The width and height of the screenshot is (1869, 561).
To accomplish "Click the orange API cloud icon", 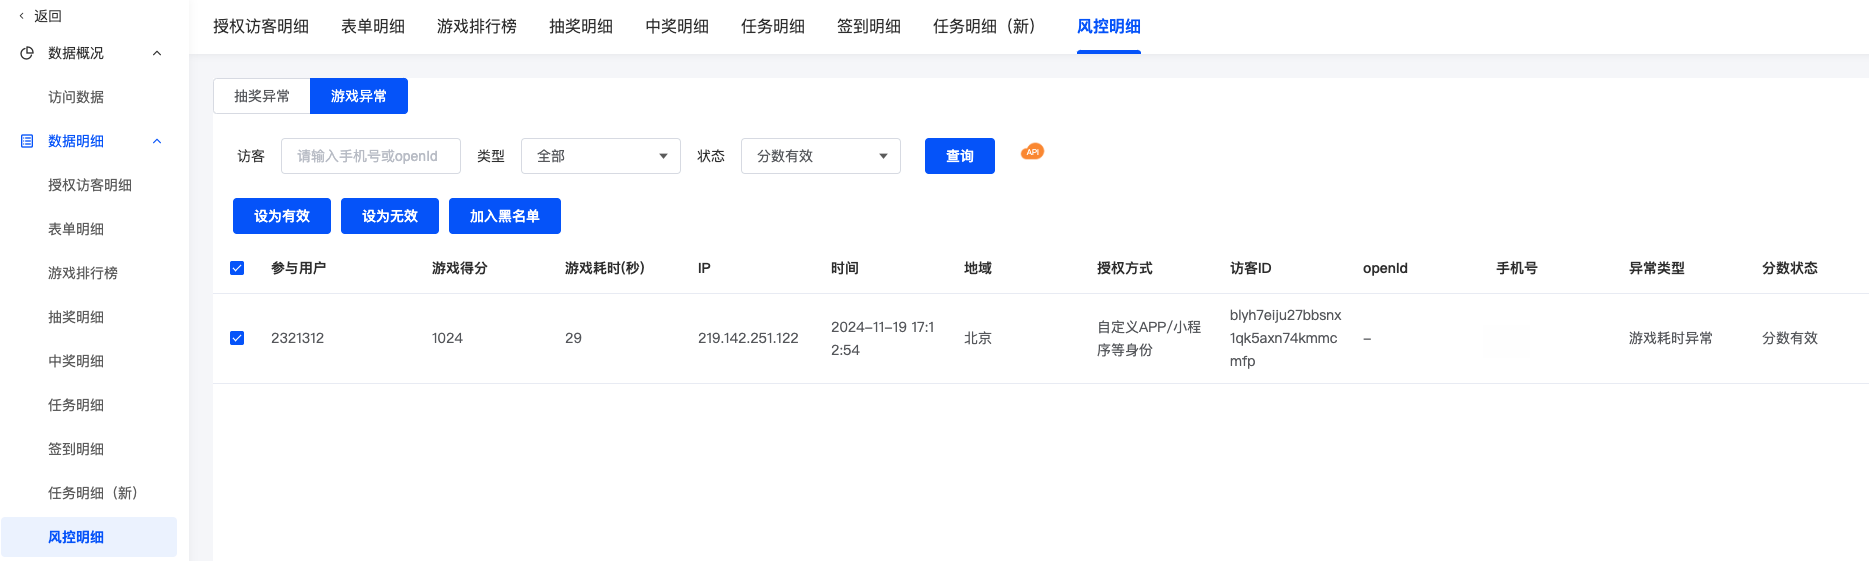I will point(1032,152).
